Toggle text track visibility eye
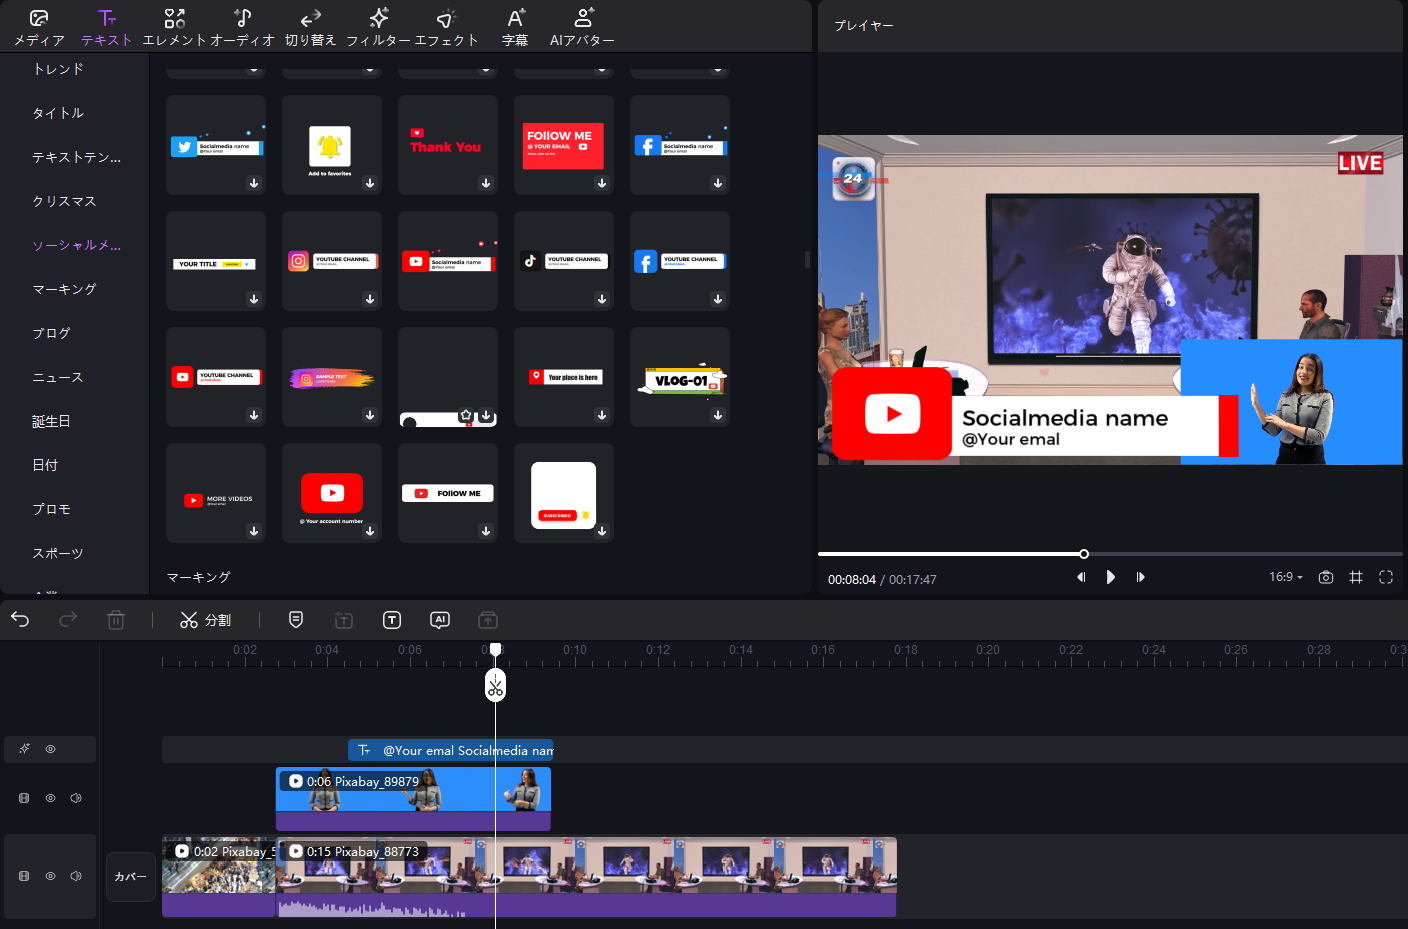 tap(50, 749)
